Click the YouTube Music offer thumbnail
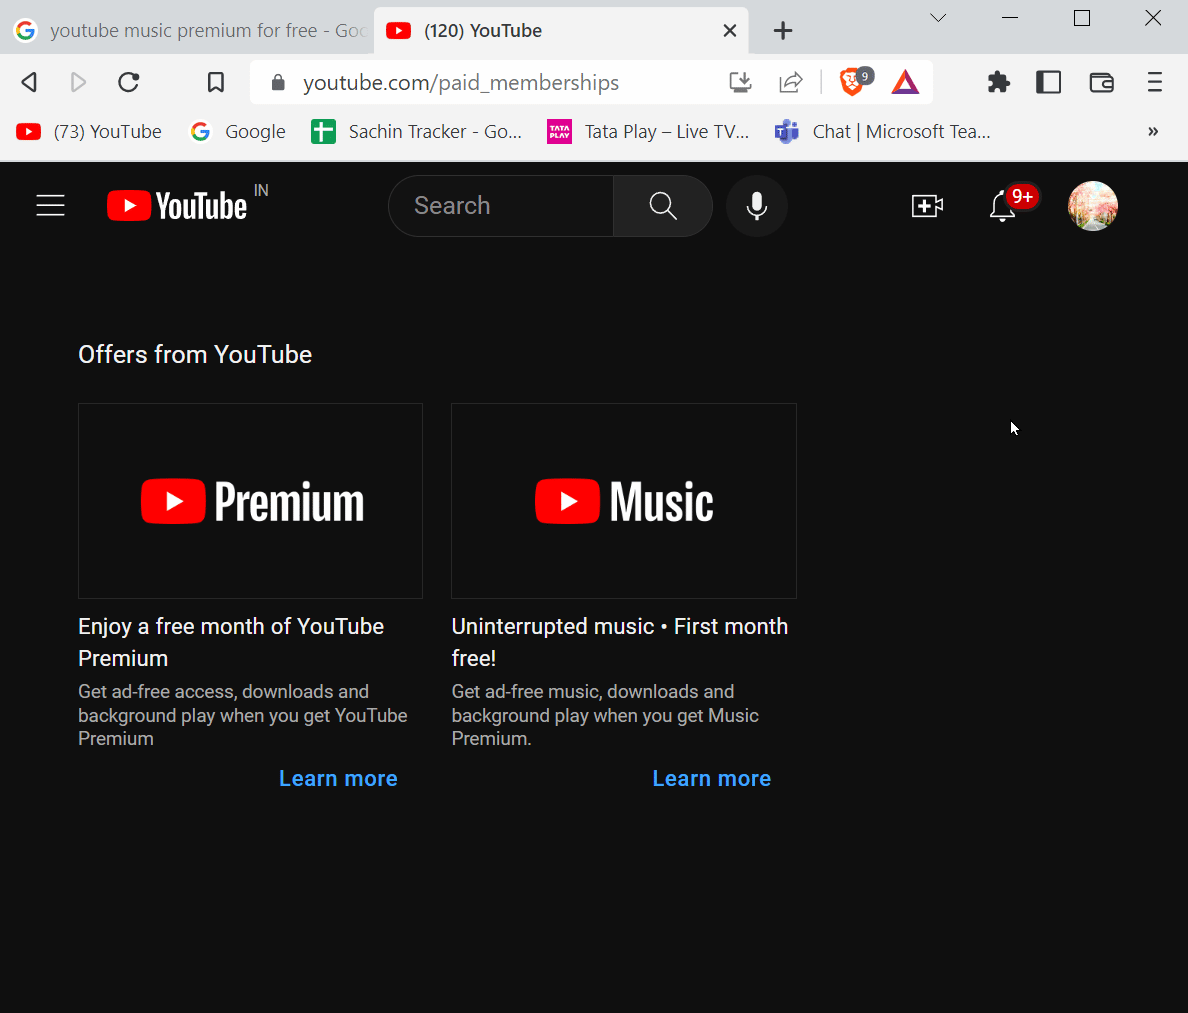The height and width of the screenshot is (1013, 1188). pos(624,501)
